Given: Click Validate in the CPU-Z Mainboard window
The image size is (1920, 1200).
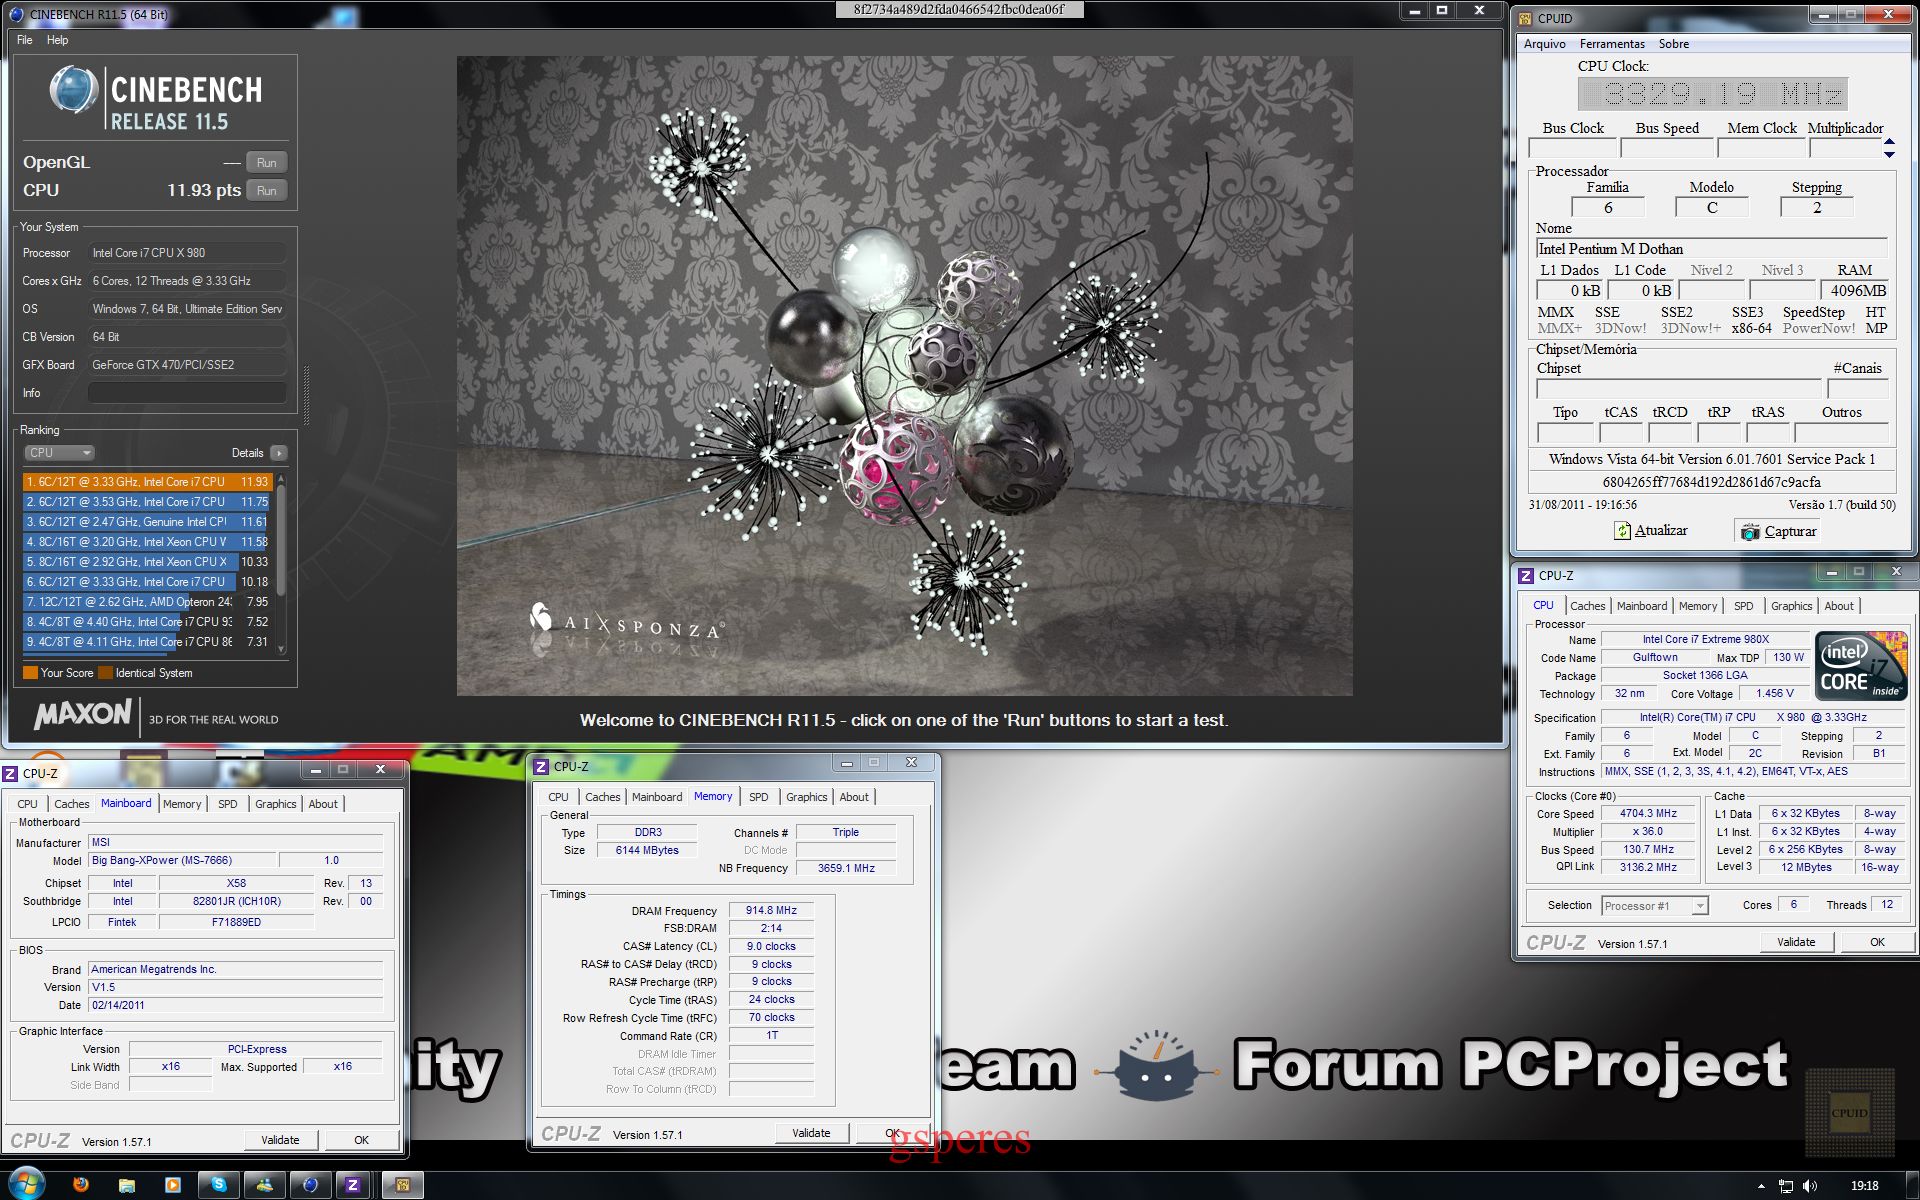Looking at the screenshot, I should point(280,1140).
